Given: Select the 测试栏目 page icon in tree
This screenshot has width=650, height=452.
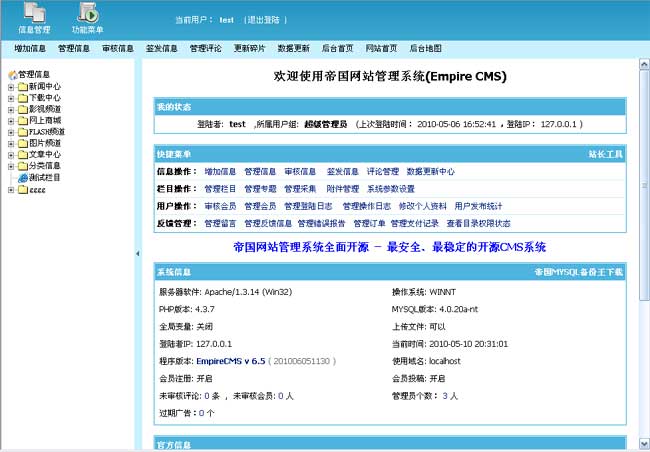Looking at the screenshot, I should tap(22, 178).
